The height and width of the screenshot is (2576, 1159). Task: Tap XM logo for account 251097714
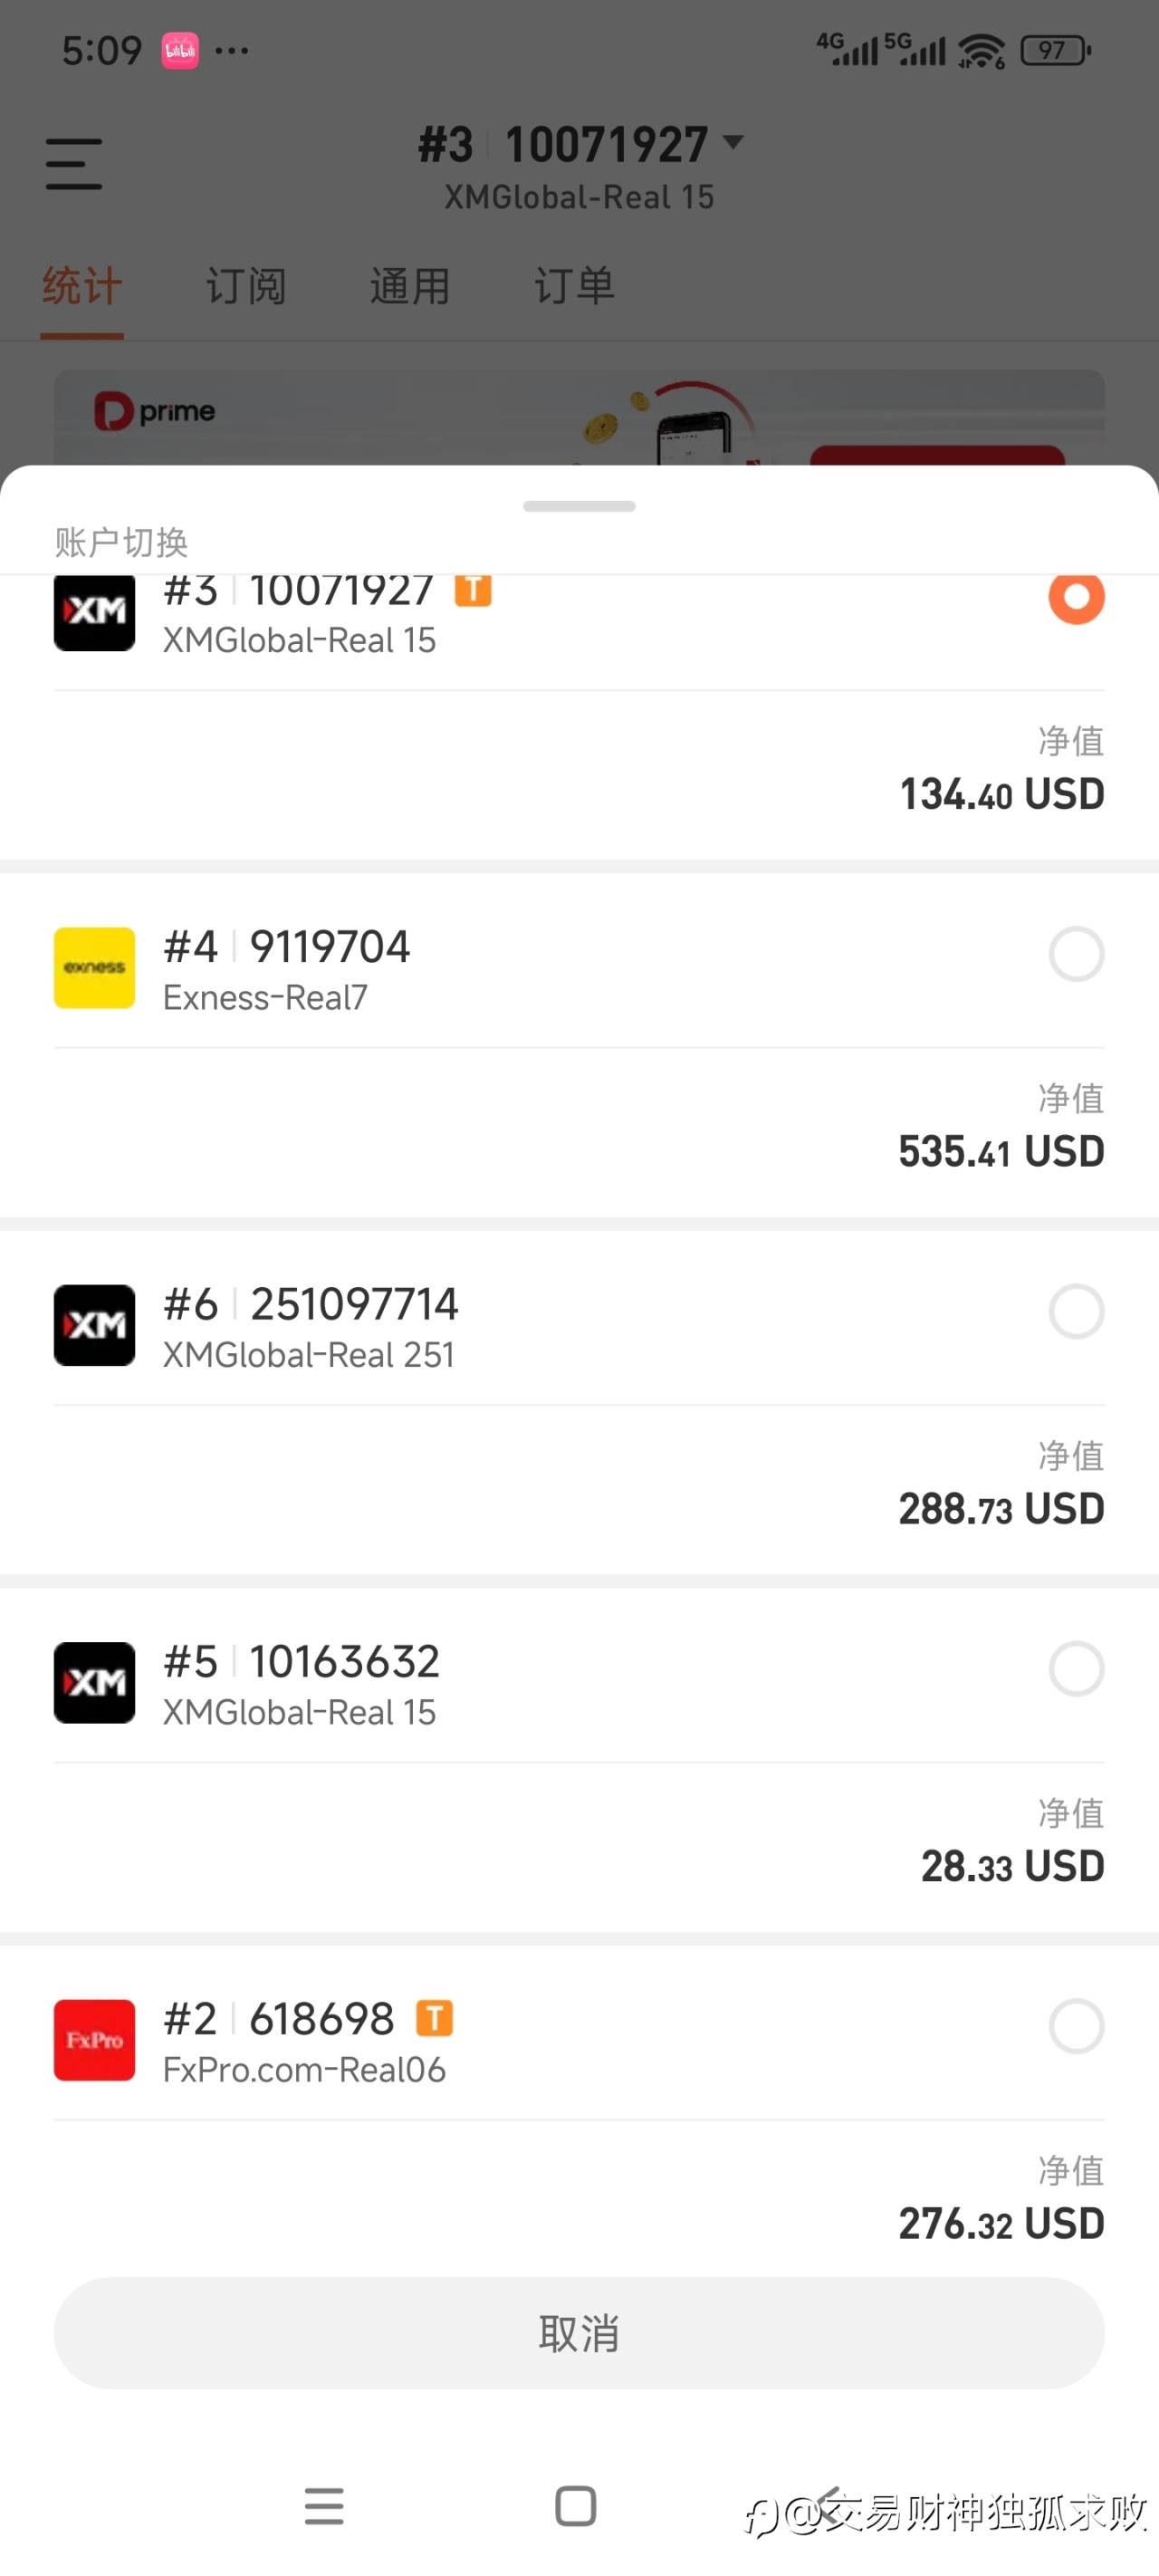pyautogui.click(x=94, y=1325)
